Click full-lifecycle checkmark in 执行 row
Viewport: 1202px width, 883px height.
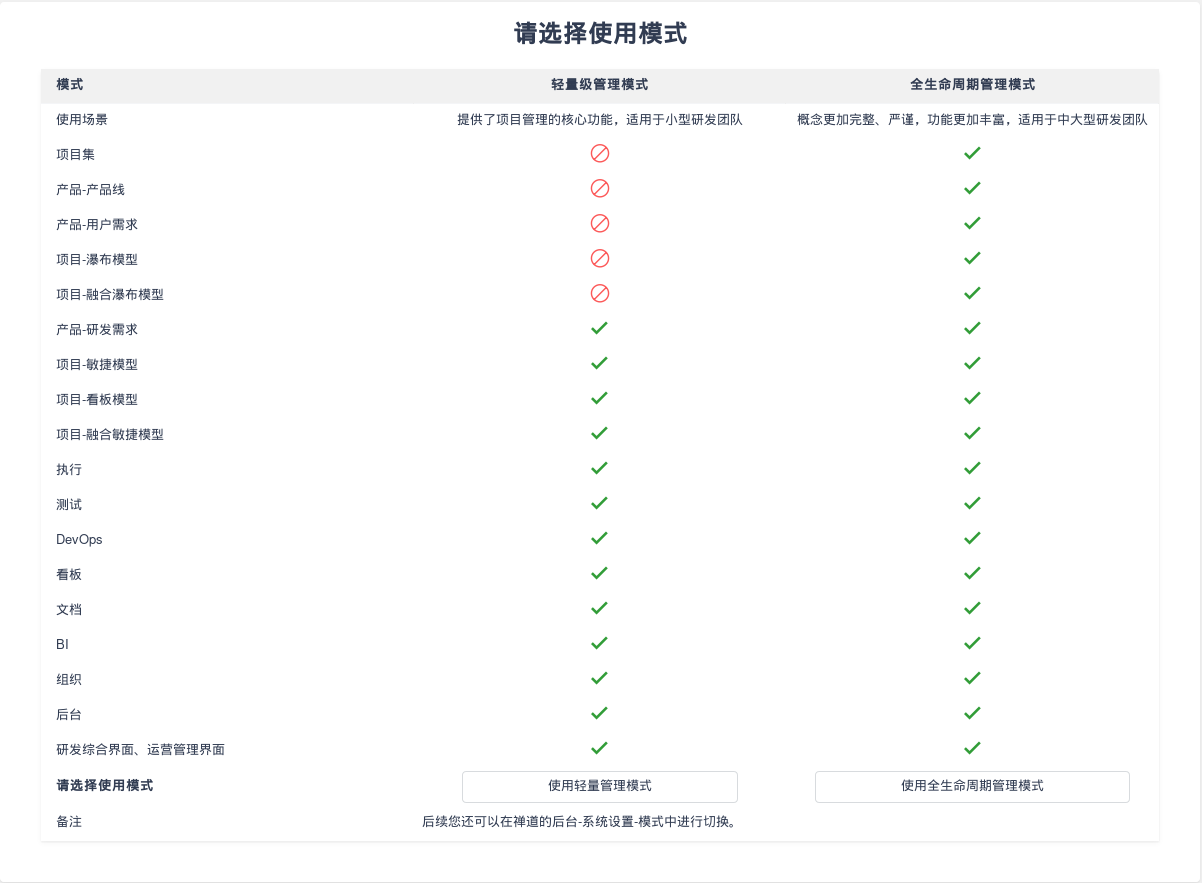(x=972, y=468)
